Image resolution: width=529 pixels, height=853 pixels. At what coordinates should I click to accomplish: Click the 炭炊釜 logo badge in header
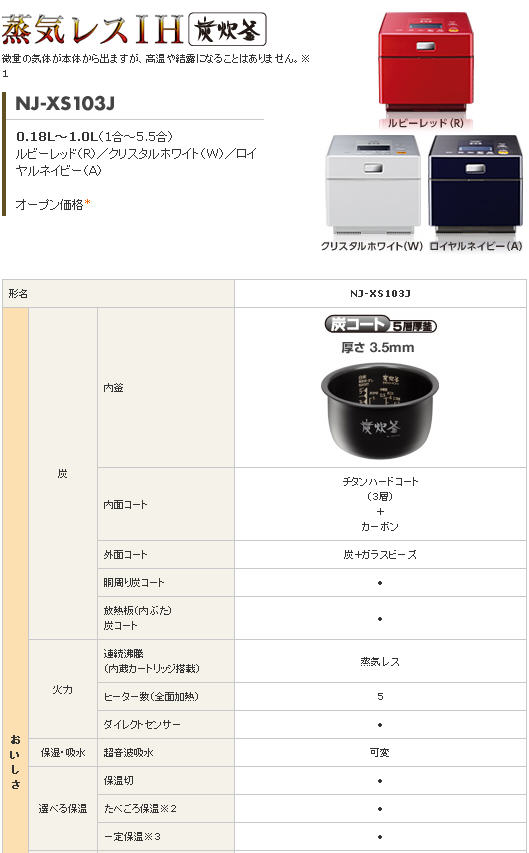click(x=227, y=29)
